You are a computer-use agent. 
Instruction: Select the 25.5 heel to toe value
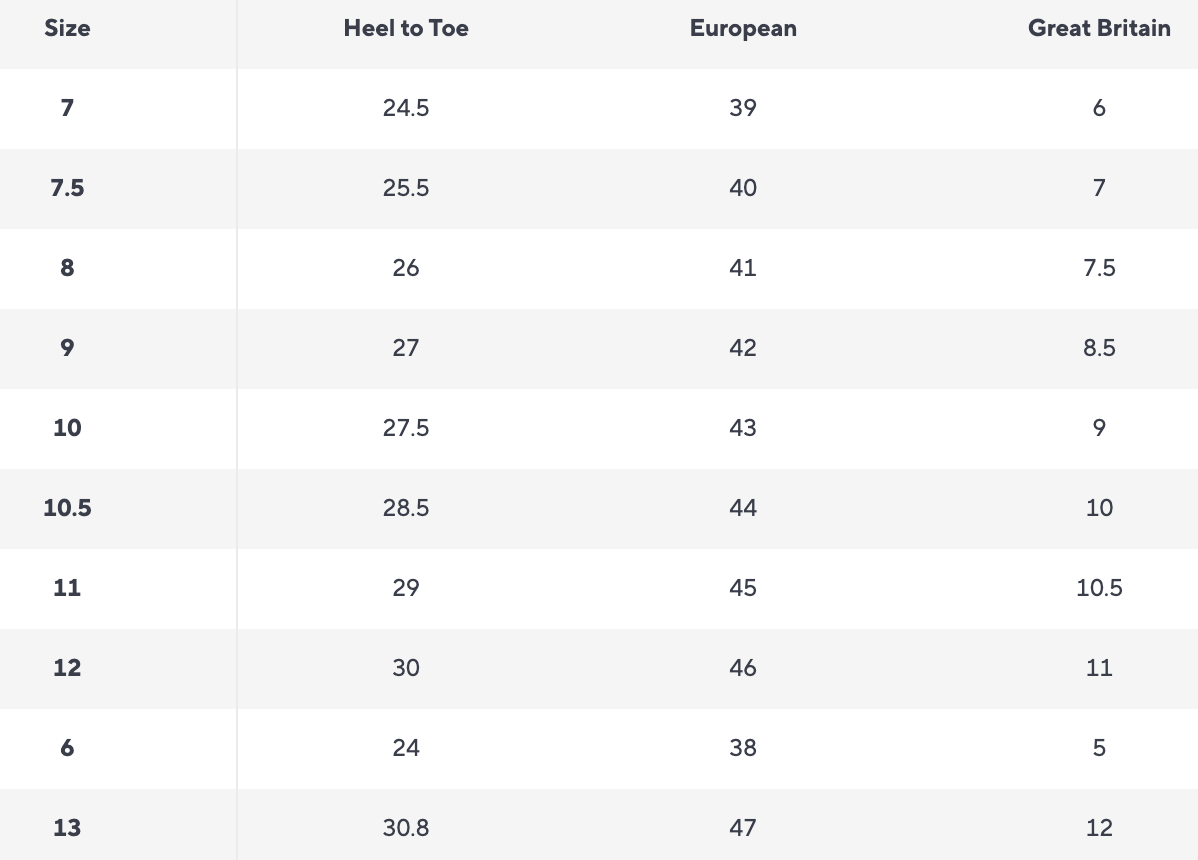(x=406, y=188)
